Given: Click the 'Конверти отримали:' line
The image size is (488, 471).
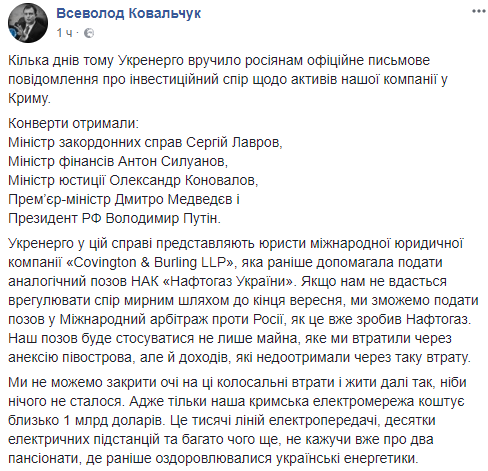Looking at the screenshot, I should pyautogui.click(x=73, y=124).
